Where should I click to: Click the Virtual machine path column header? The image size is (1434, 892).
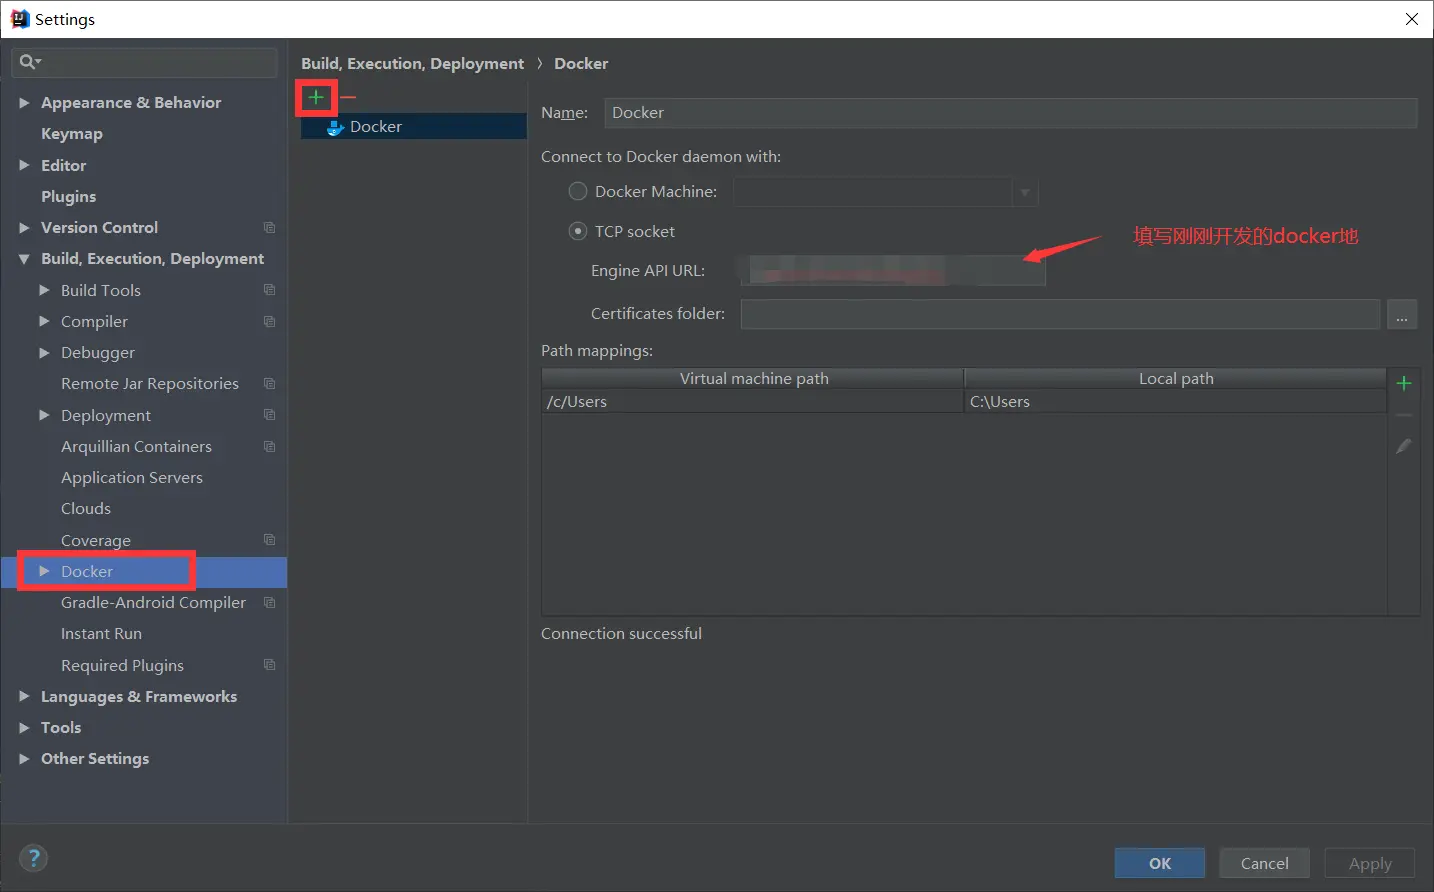pos(754,379)
